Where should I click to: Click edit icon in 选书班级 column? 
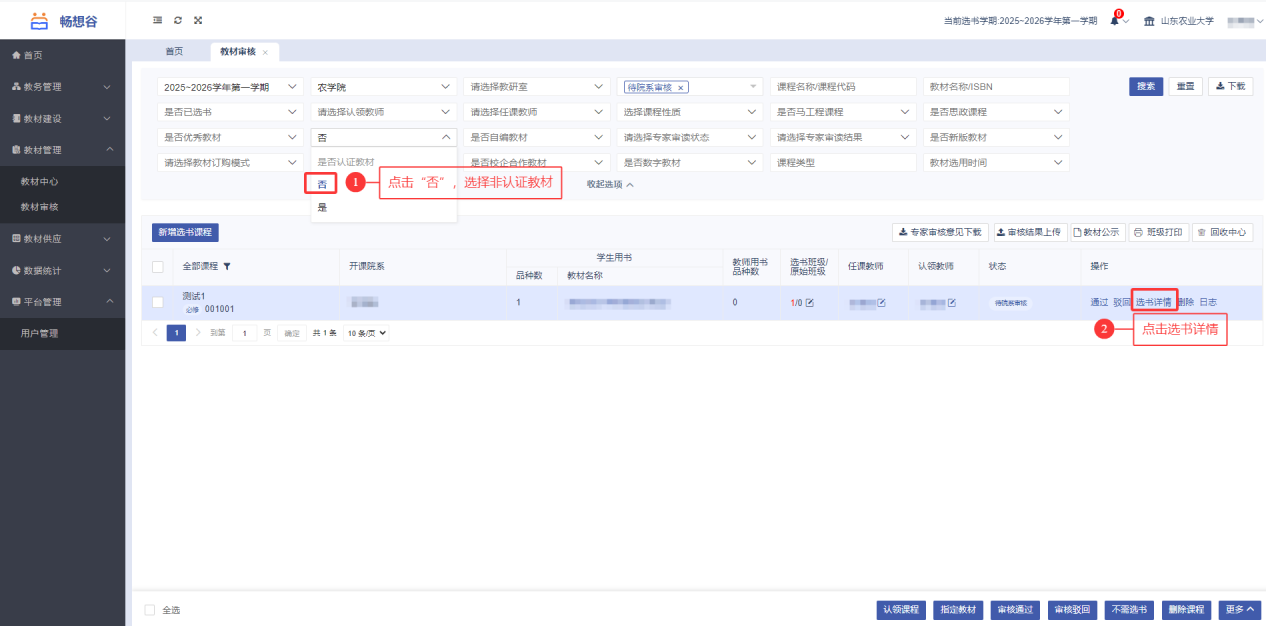point(810,302)
